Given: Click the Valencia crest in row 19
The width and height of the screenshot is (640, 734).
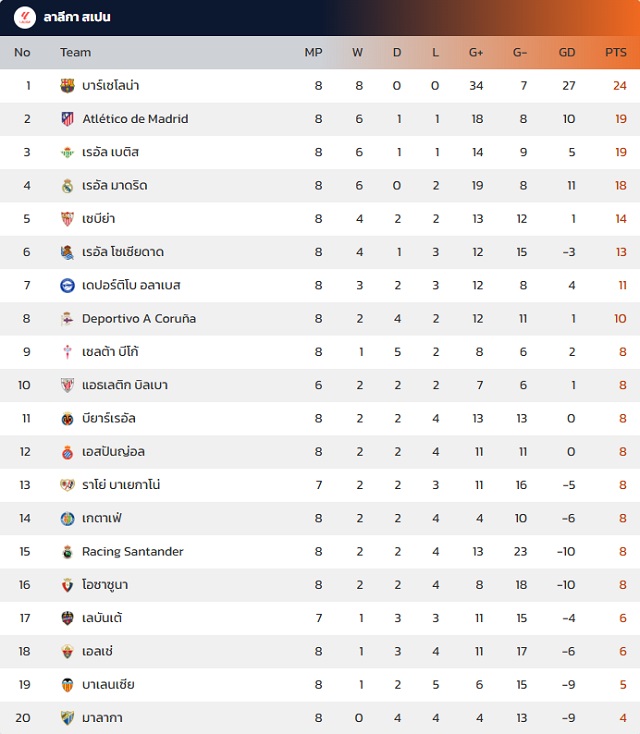Looking at the screenshot, I should pyautogui.click(x=67, y=685).
